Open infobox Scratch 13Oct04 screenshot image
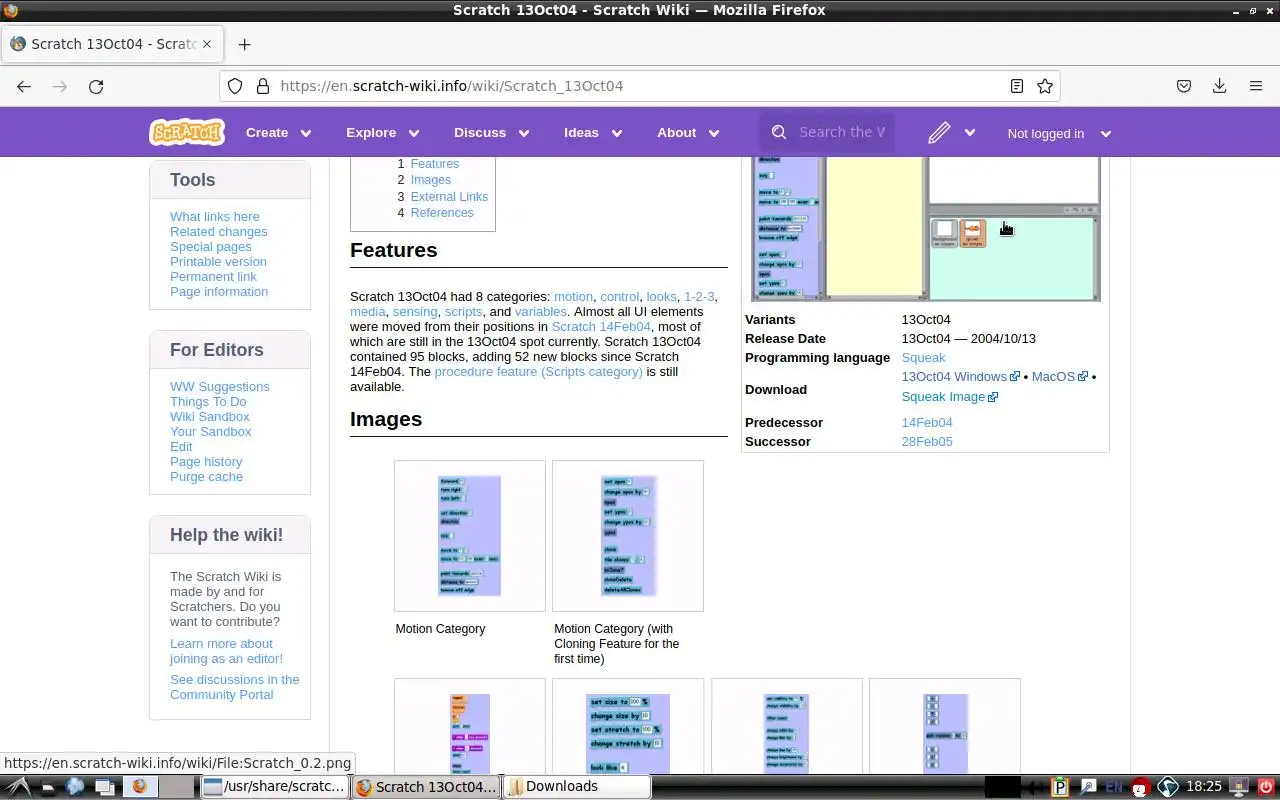The height and width of the screenshot is (800, 1280). pyautogui.click(x=926, y=228)
